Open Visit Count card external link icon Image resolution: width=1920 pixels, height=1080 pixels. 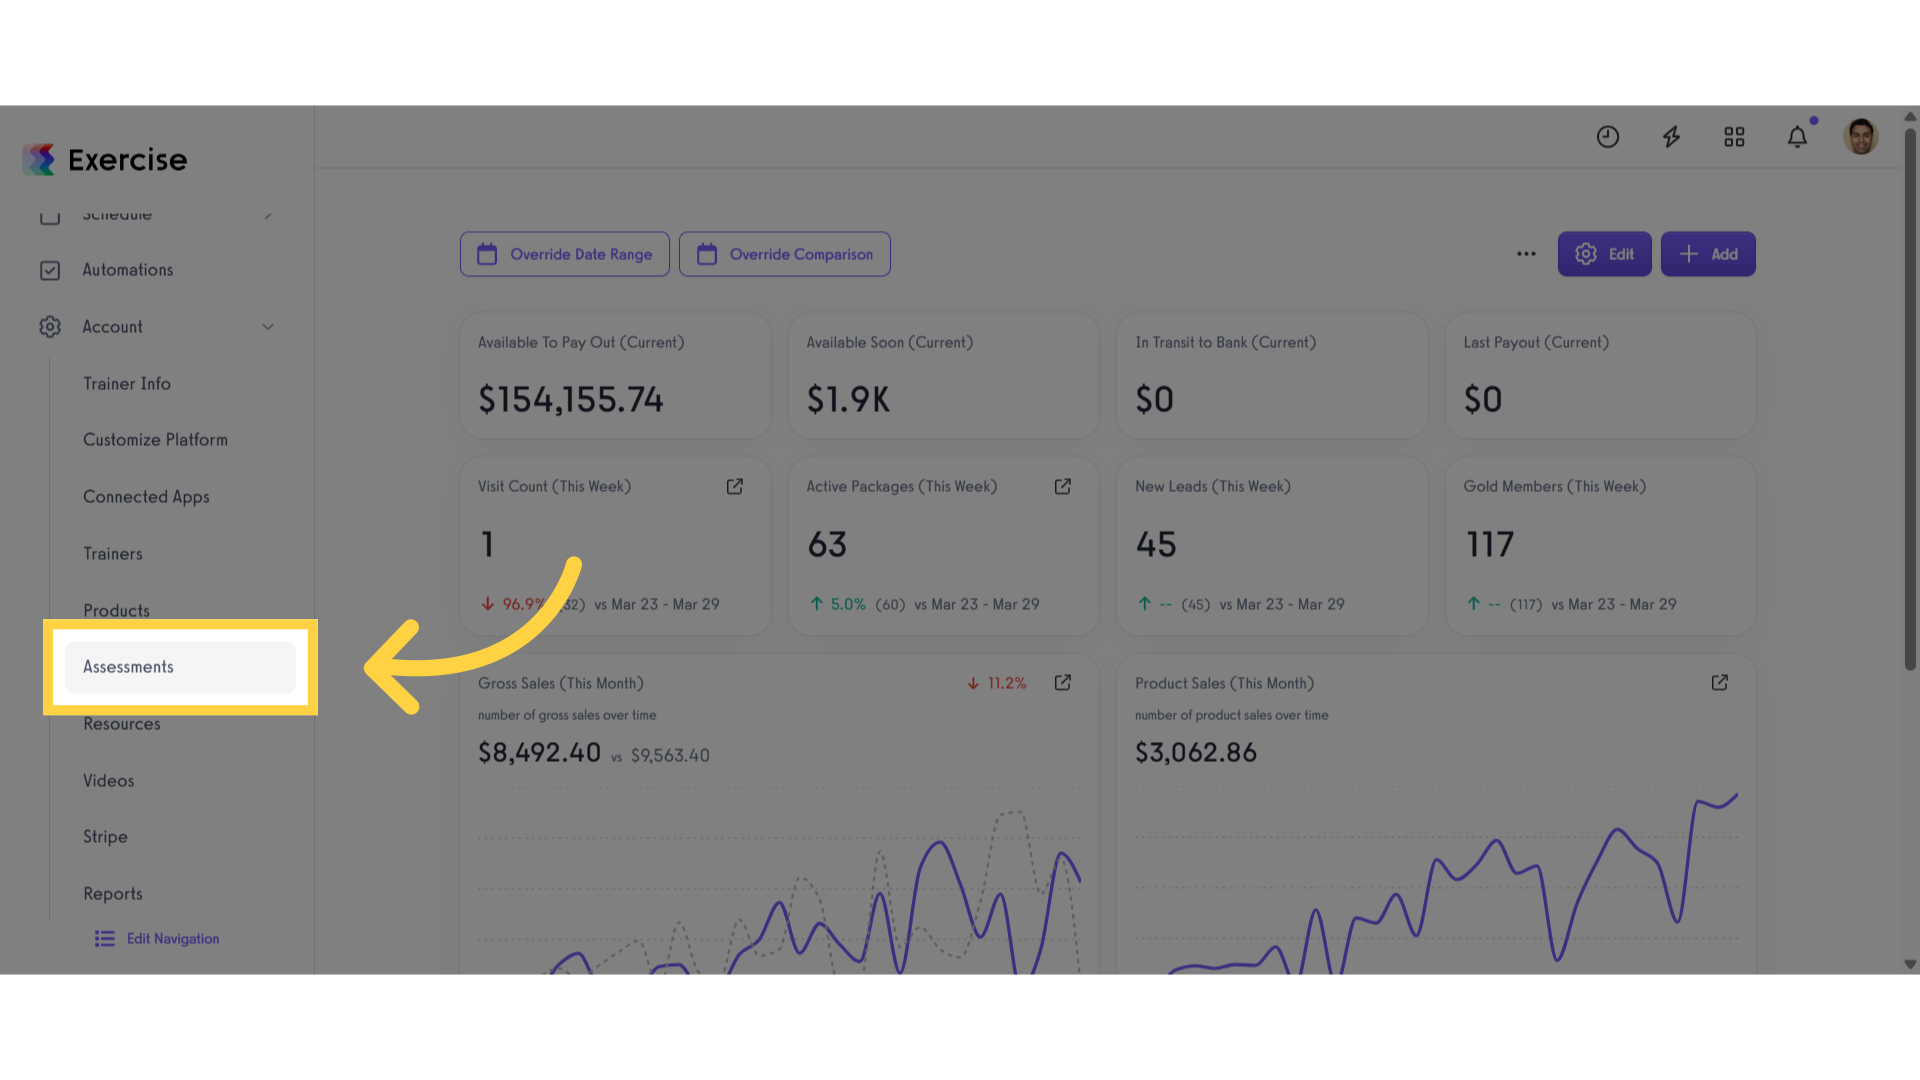coord(735,486)
